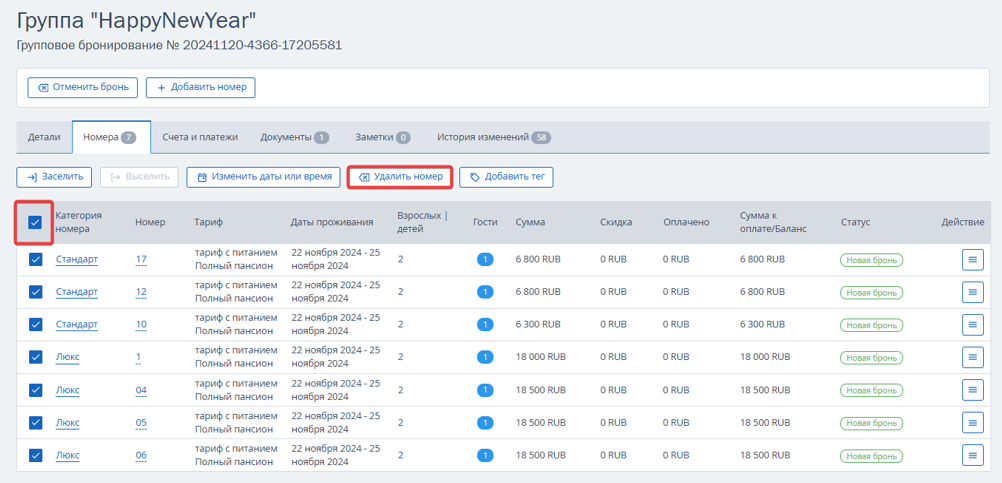Open Стандарт category link for room 17
The image size is (1002, 483).
(77, 259)
